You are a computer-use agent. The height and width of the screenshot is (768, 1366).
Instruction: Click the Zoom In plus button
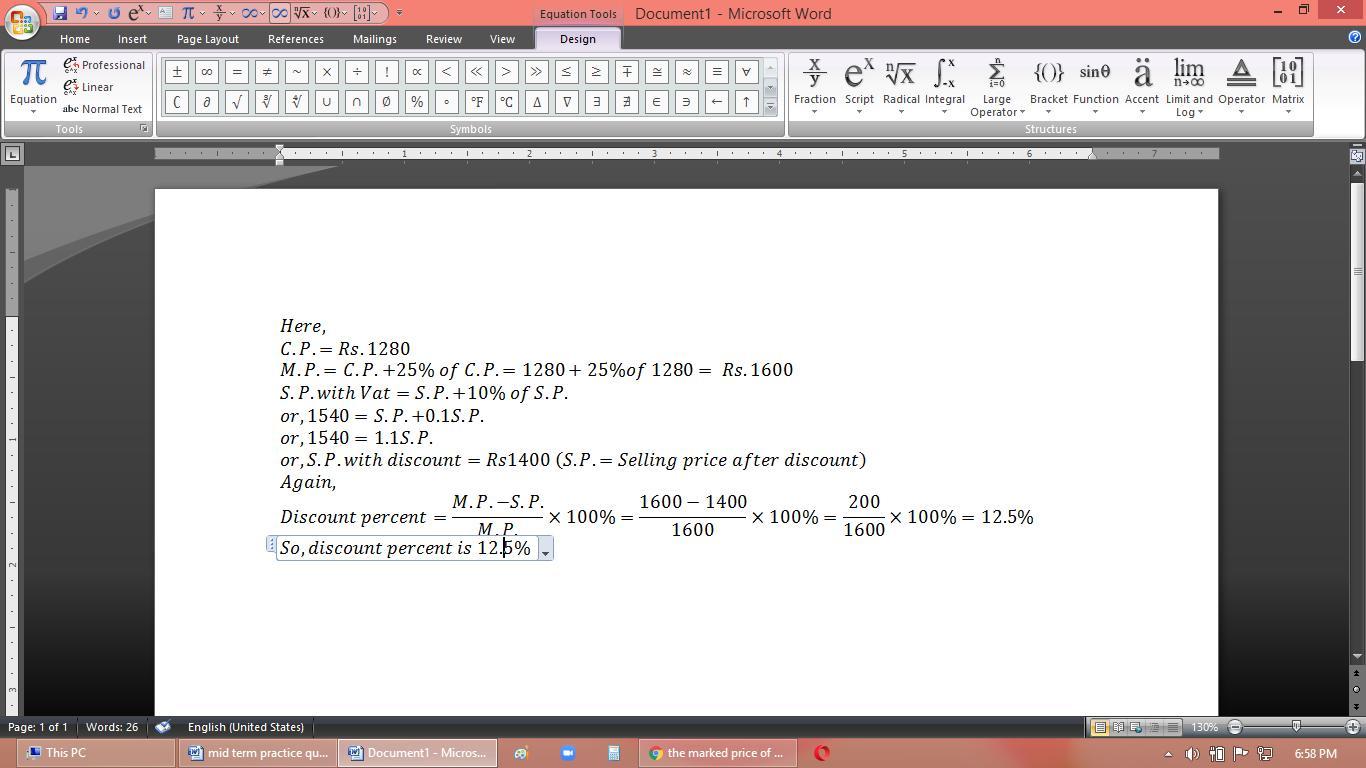[1353, 727]
